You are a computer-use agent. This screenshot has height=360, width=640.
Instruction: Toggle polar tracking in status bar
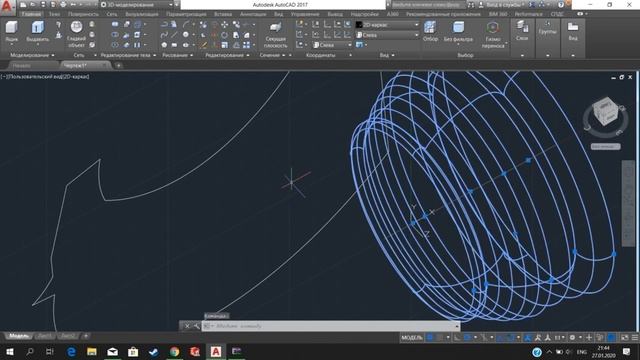coord(468,338)
